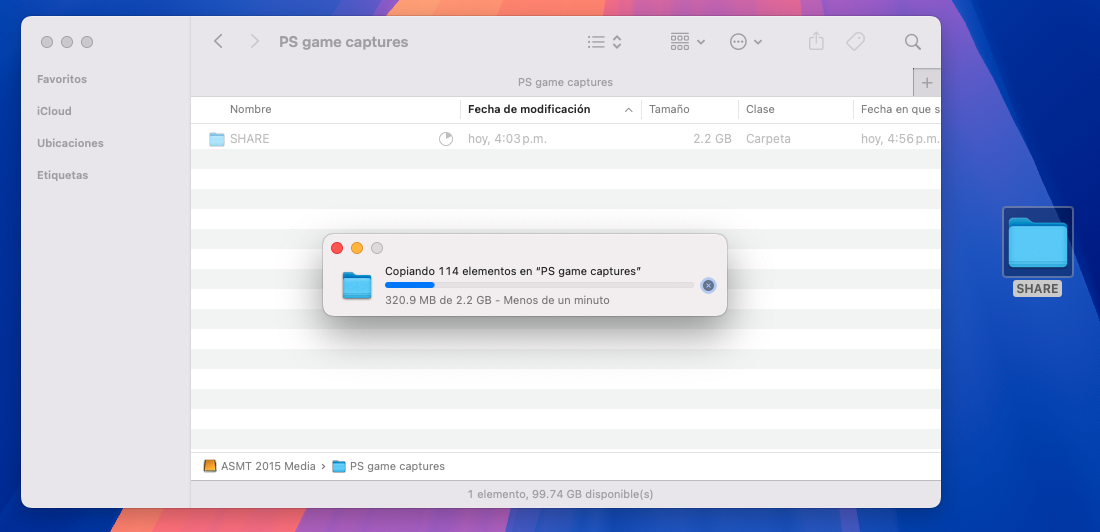Add a new tab with plus button
1100x532 pixels.
pos(927,83)
